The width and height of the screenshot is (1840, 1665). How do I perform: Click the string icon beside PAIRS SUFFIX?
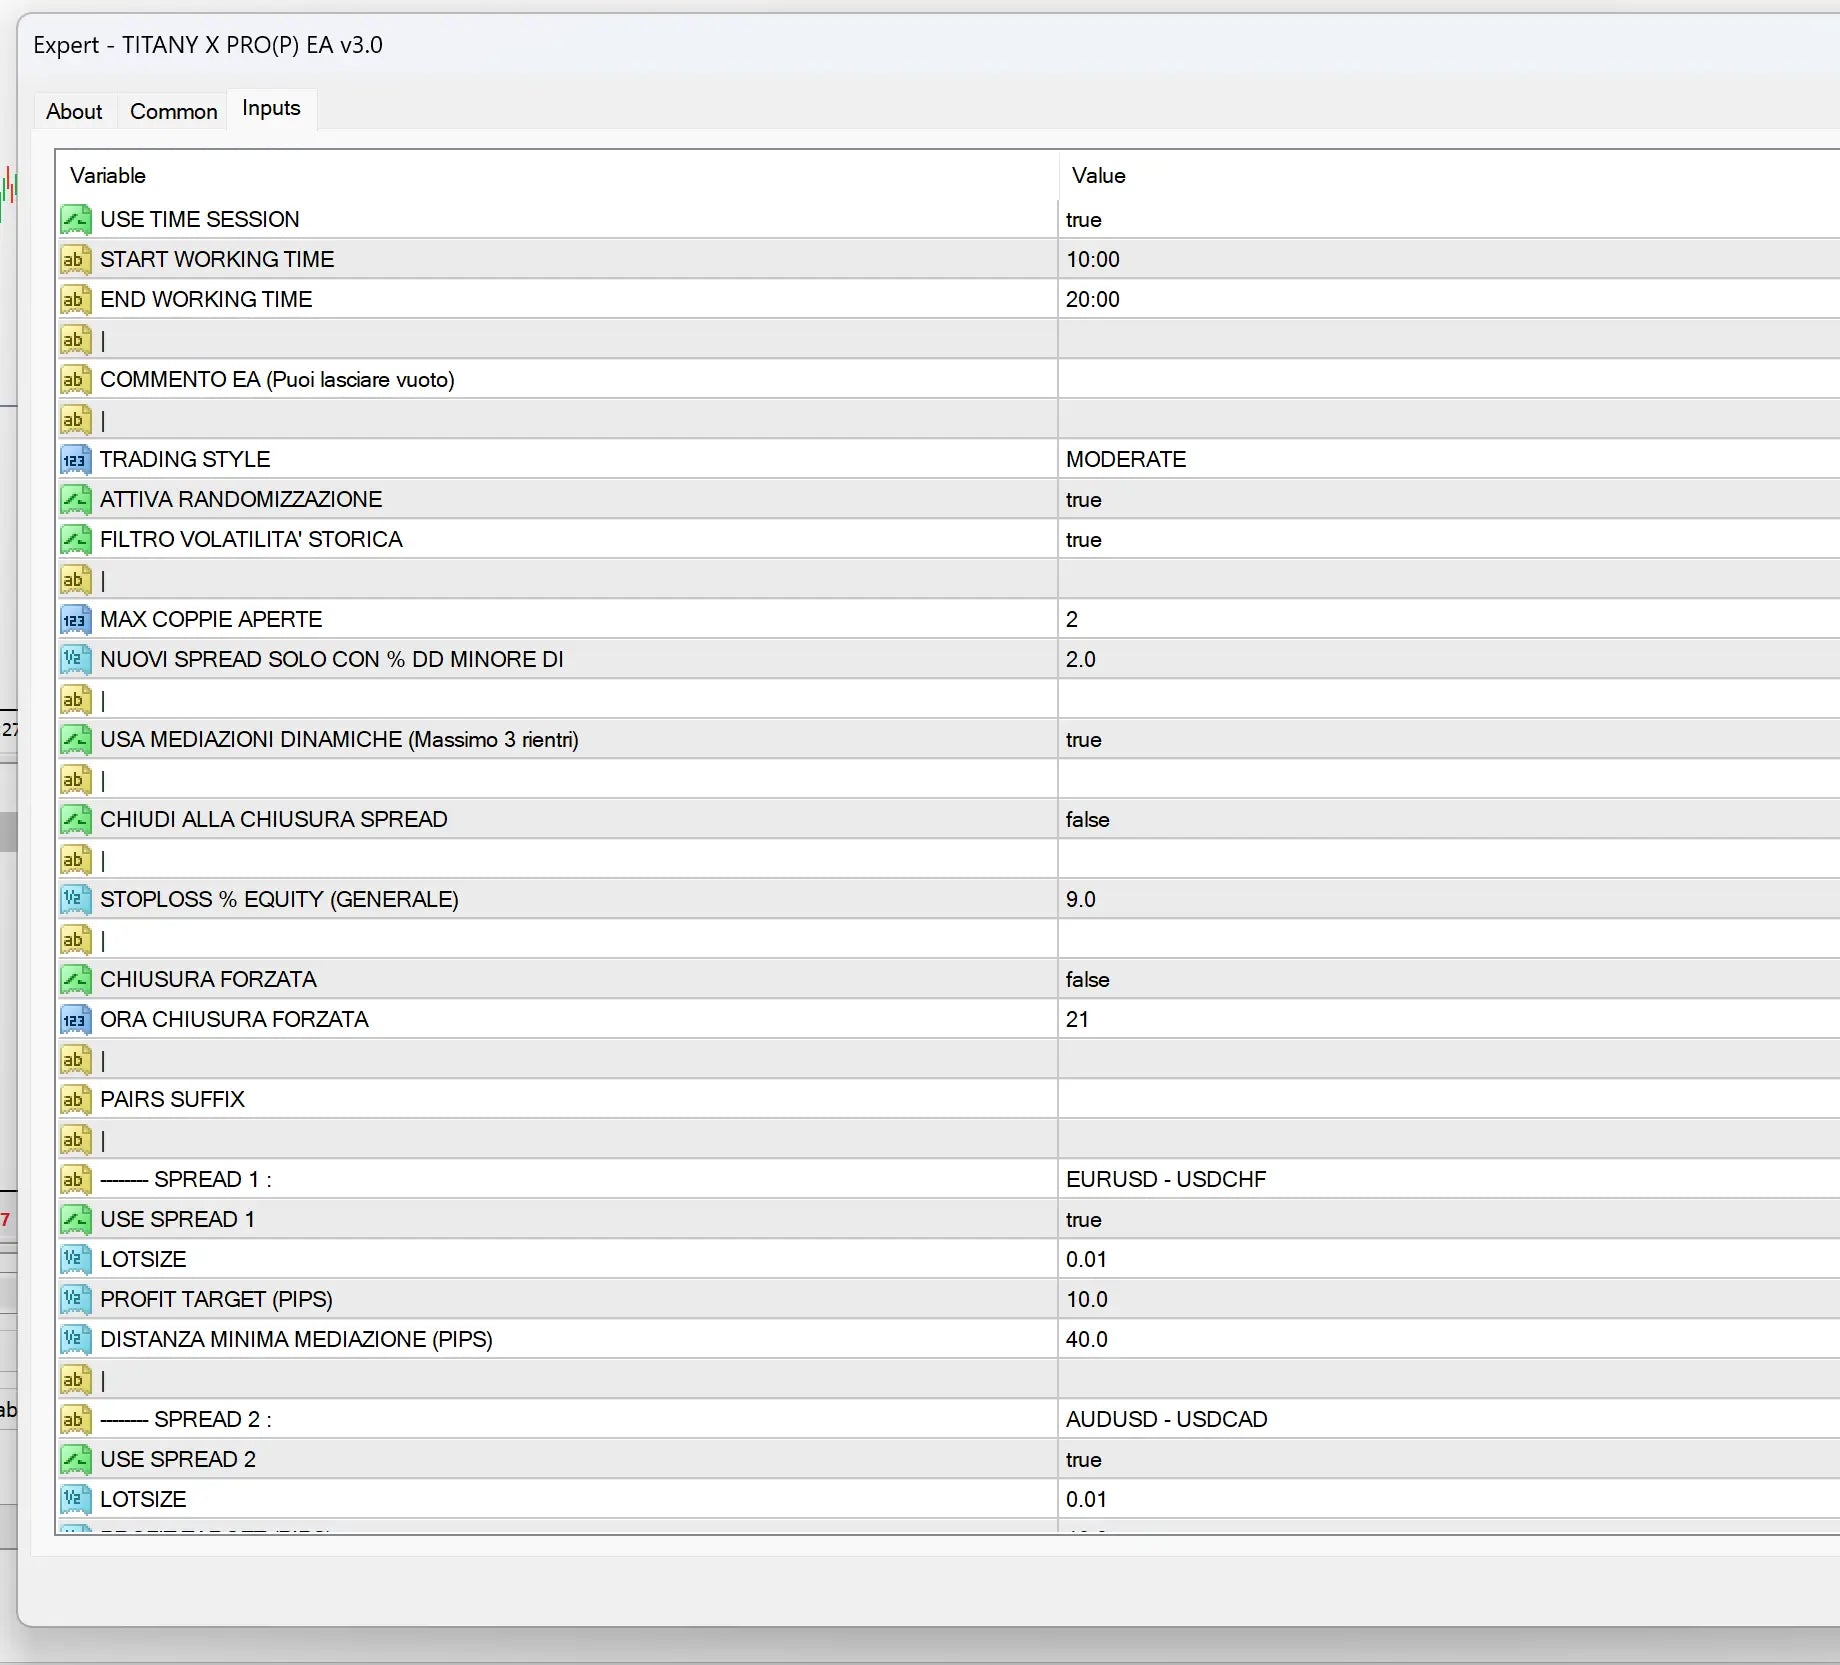click(75, 1099)
